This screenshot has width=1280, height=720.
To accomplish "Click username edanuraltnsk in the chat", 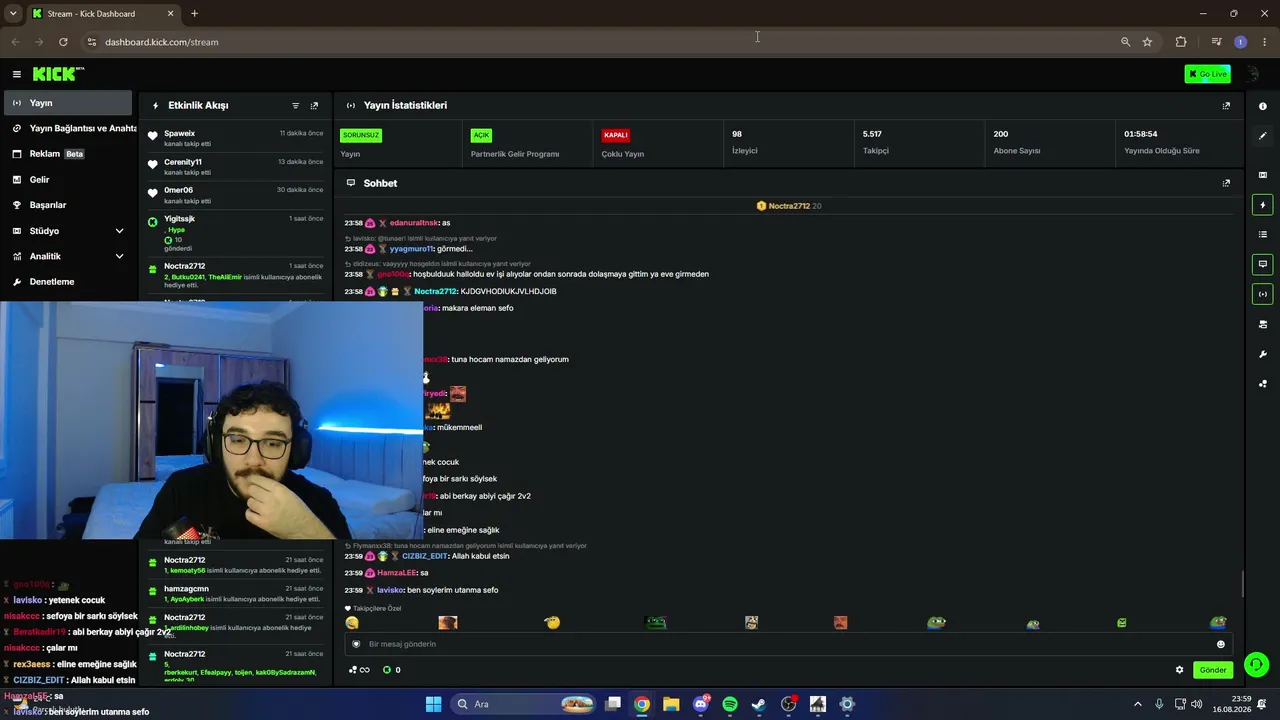I will pyautogui.click(x=414, y=223).
